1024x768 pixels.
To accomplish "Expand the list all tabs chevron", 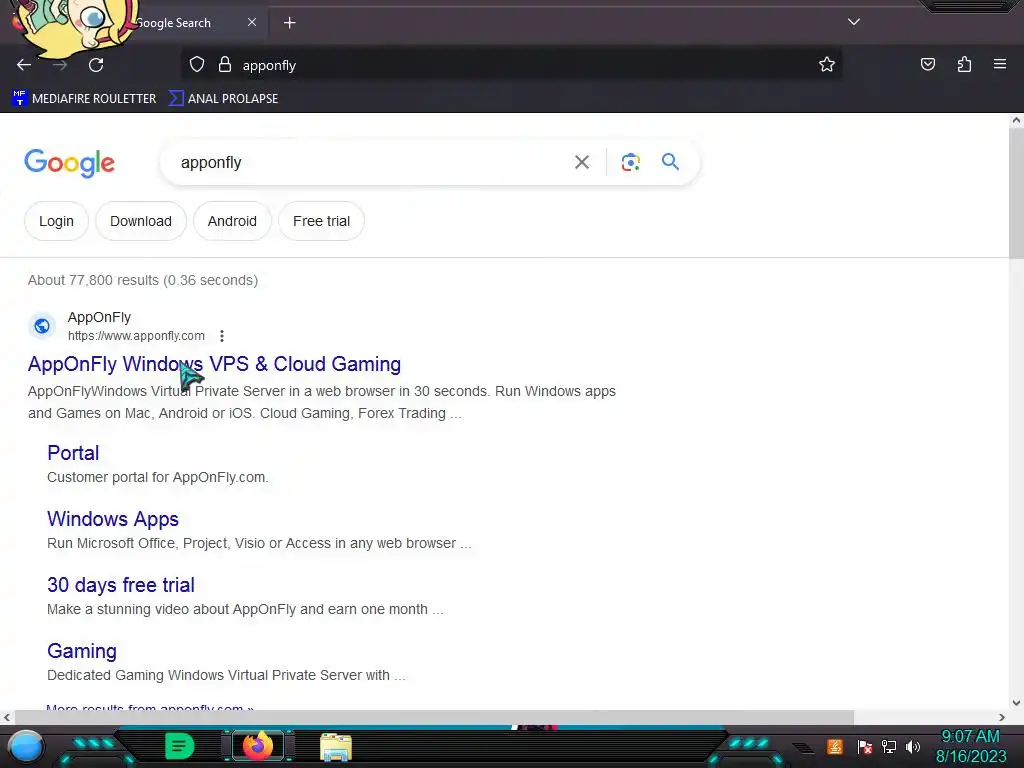I will [854, 22].
